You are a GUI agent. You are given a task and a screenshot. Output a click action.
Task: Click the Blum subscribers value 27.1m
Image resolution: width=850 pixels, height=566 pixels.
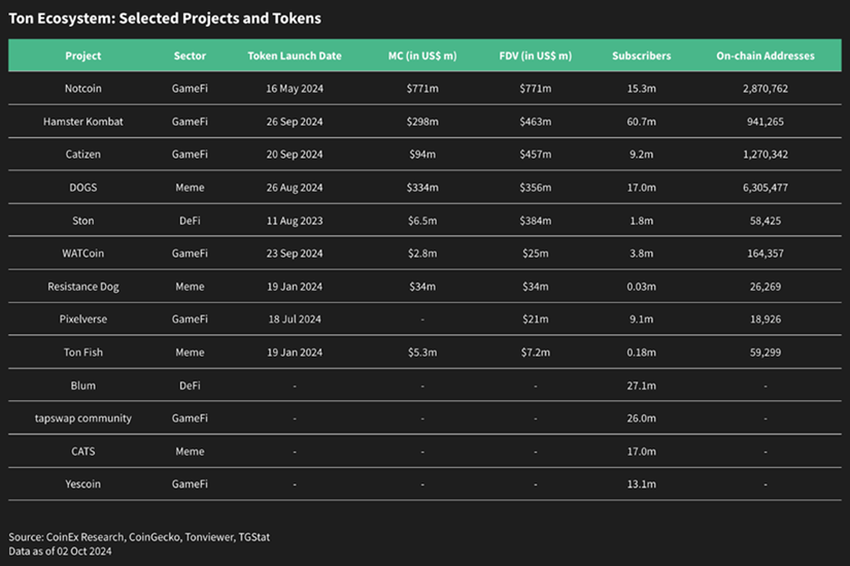click(641, 386)
